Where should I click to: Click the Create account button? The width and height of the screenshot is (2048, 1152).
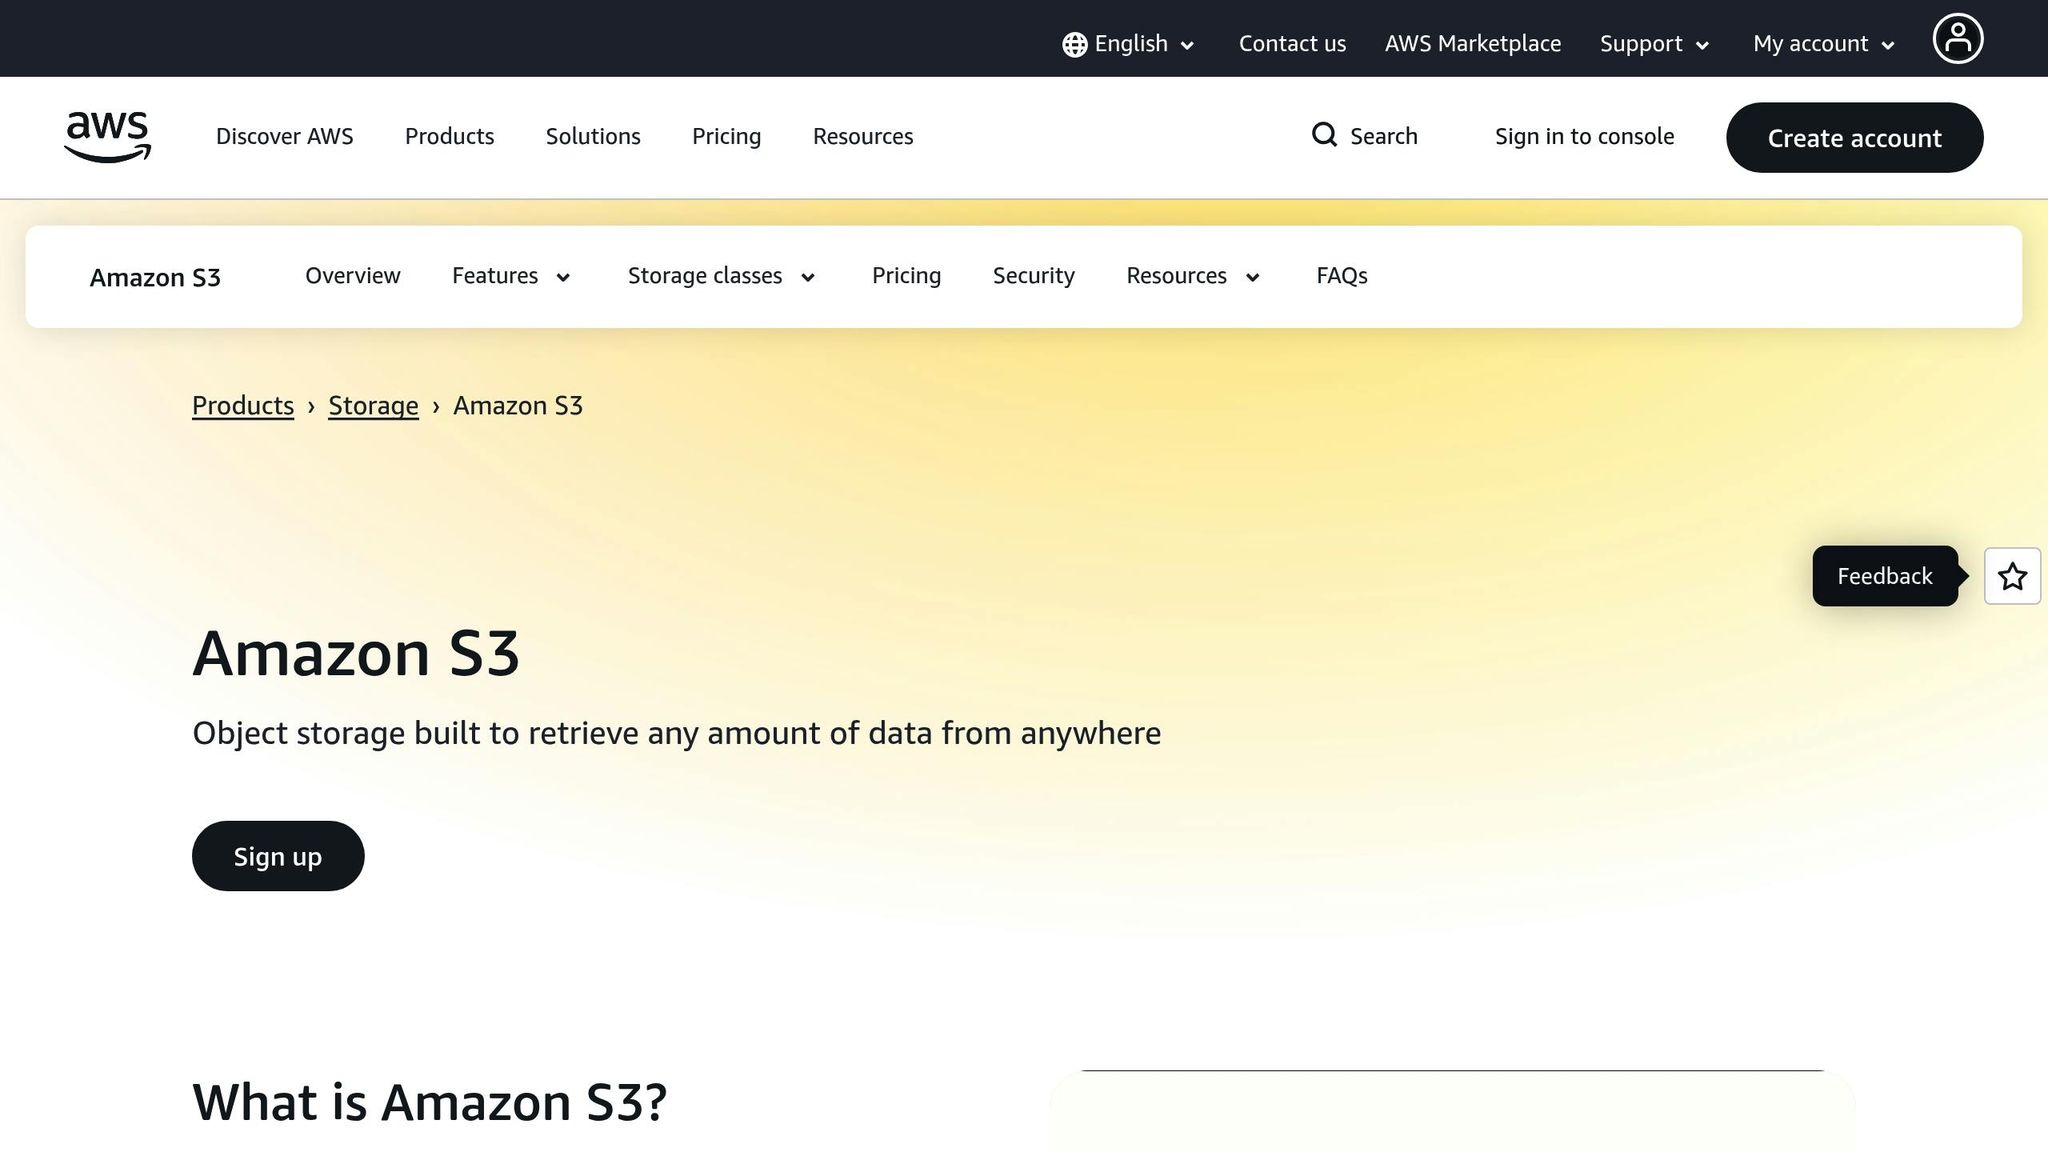point(1854,138)
